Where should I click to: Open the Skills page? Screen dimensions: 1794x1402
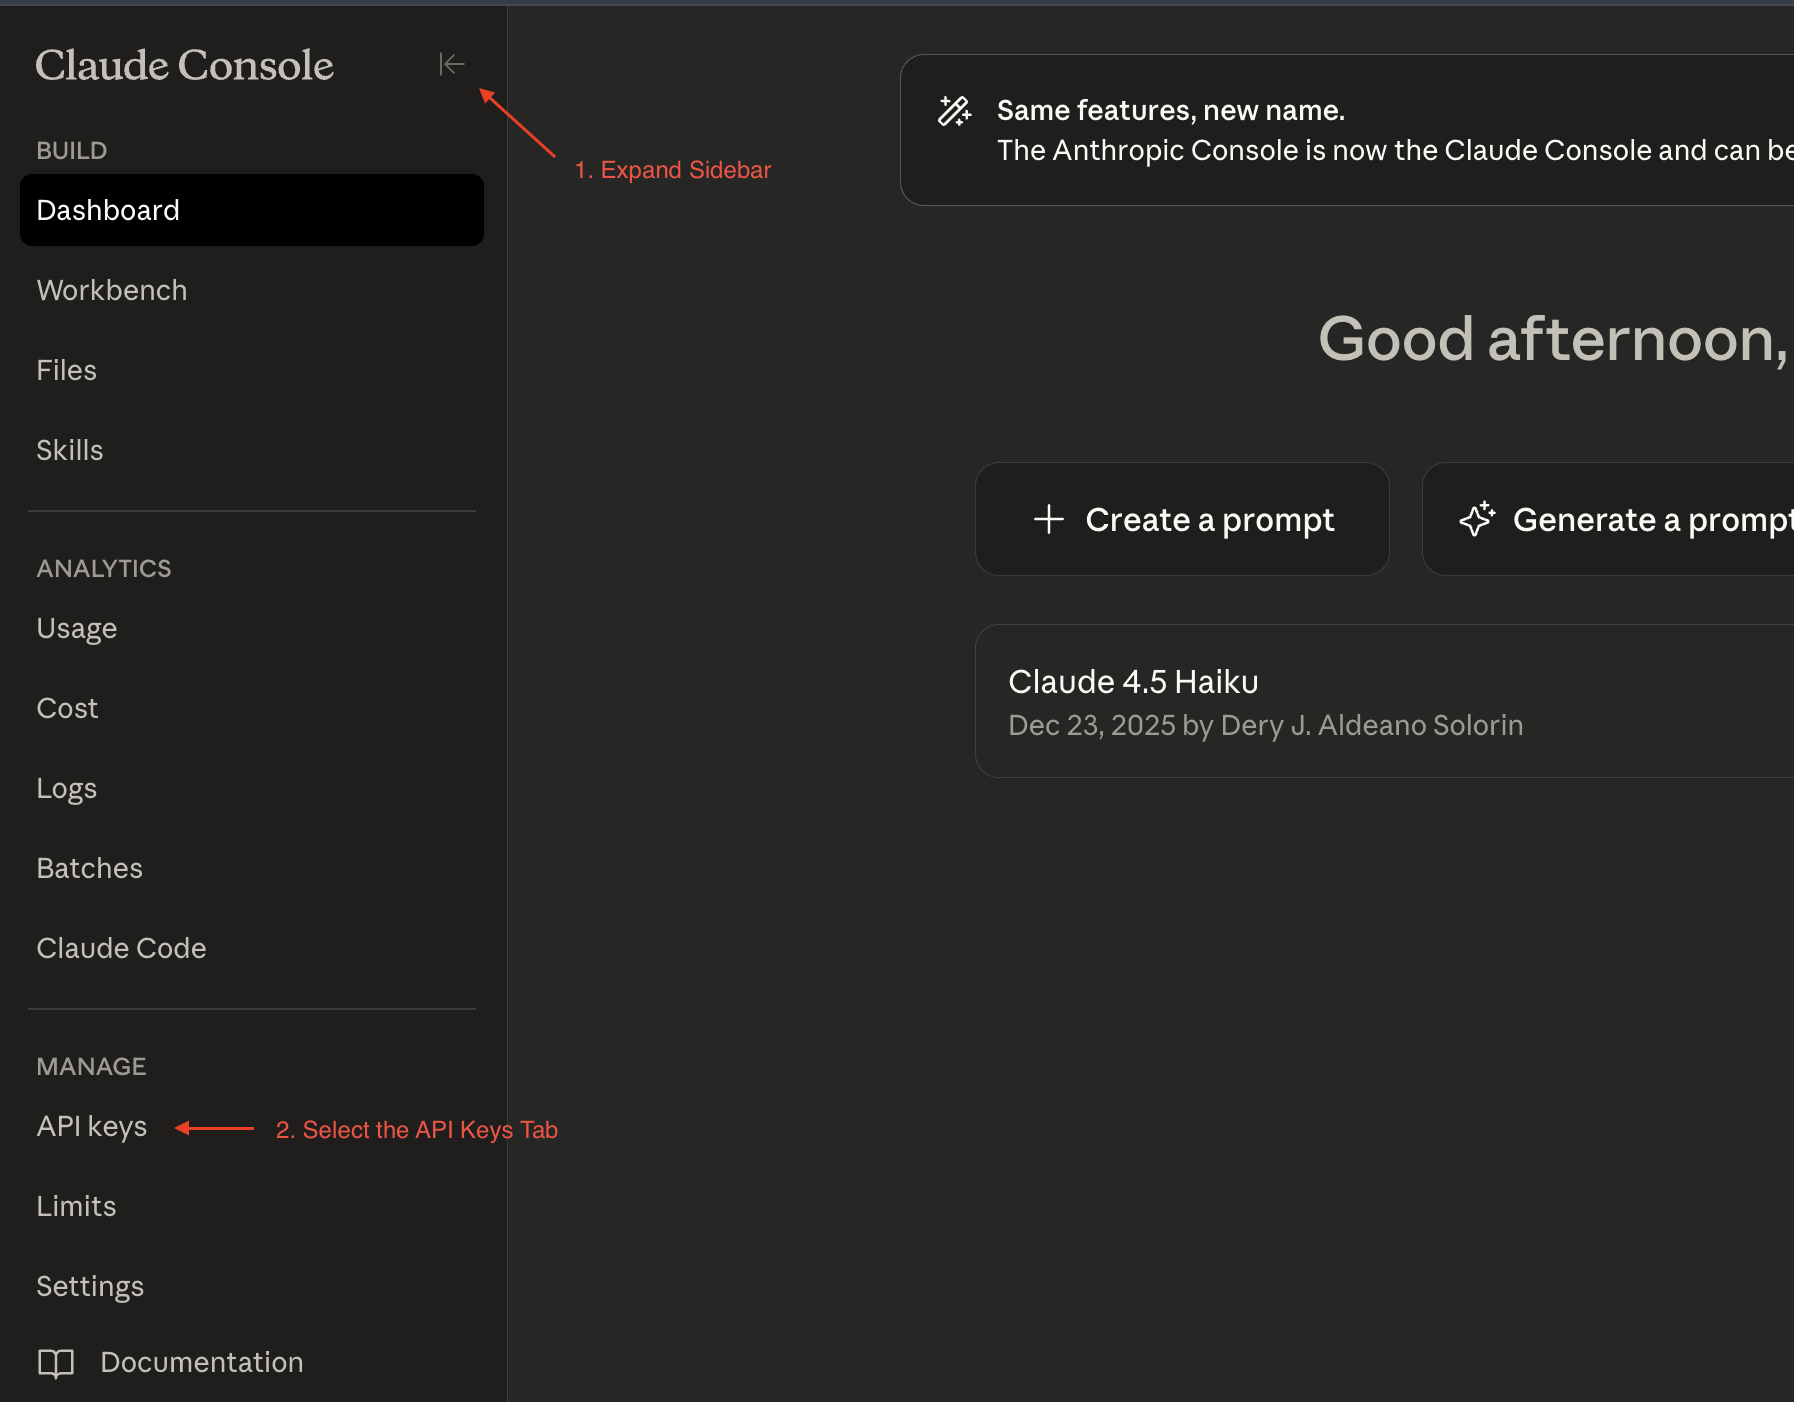coord(70,450)
